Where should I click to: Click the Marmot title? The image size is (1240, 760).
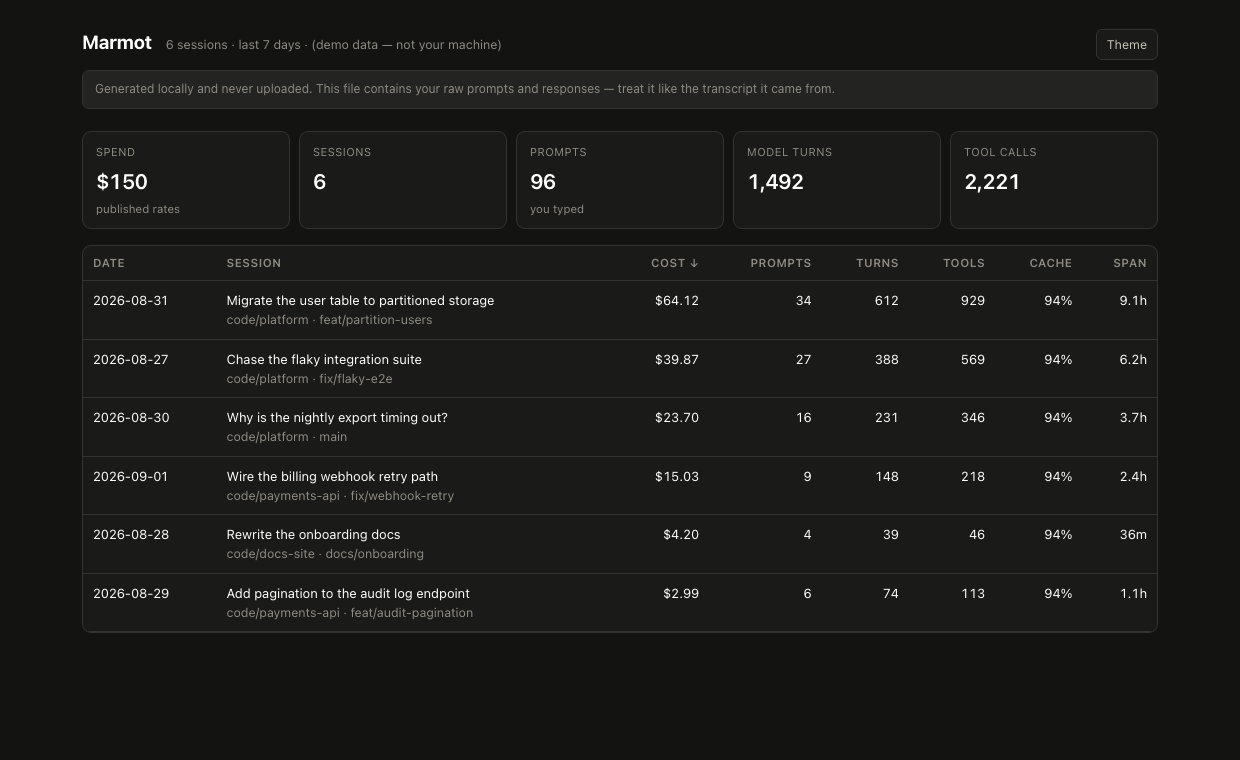[117, 43]
